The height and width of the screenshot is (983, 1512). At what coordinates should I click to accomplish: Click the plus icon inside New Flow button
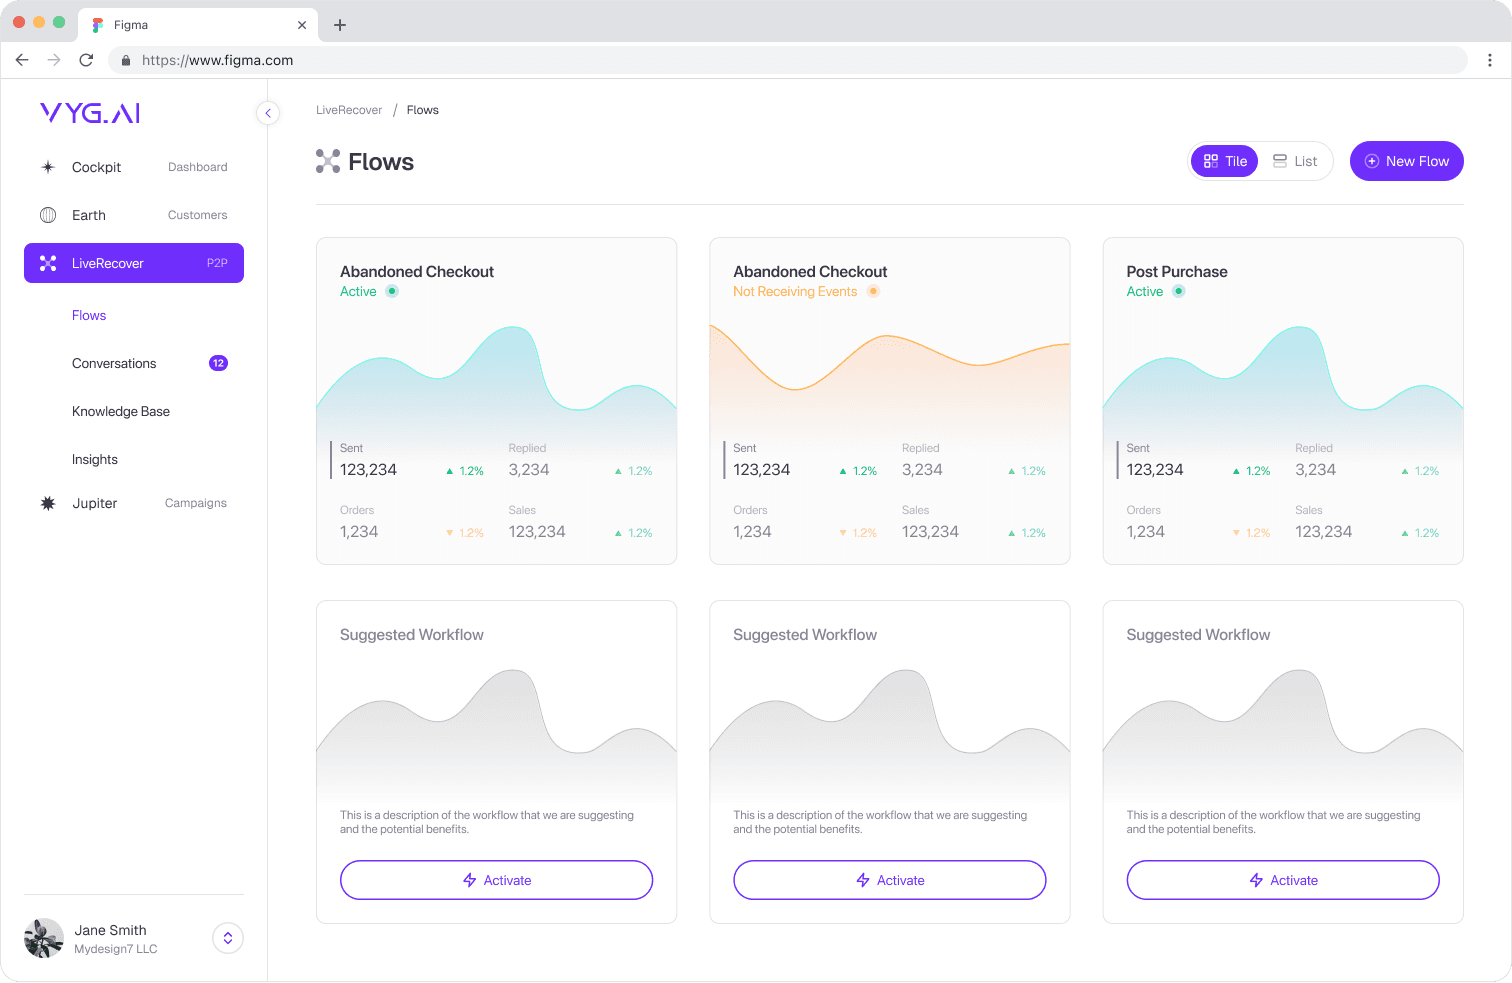point(1372,160)
